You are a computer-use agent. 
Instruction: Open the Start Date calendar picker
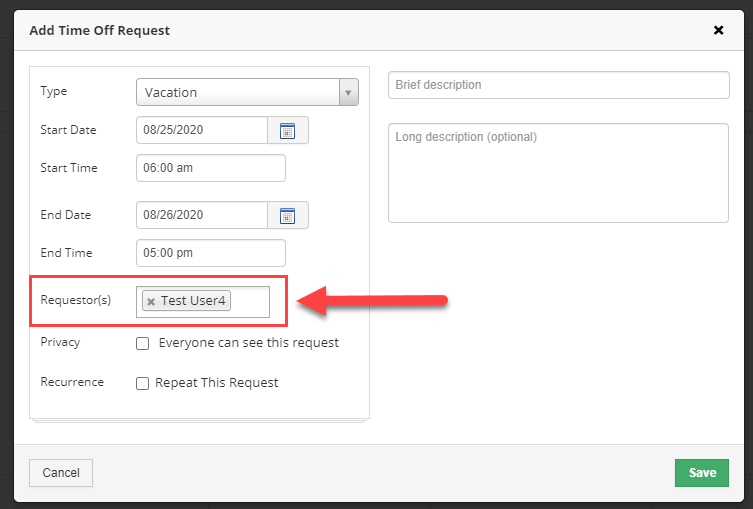[x=288, y=131]
